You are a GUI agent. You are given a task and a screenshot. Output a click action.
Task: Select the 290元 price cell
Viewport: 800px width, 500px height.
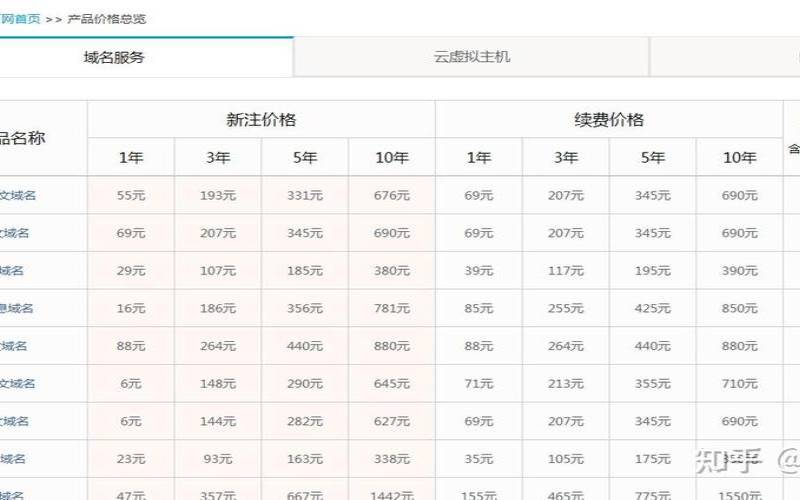tap(305, 384)
